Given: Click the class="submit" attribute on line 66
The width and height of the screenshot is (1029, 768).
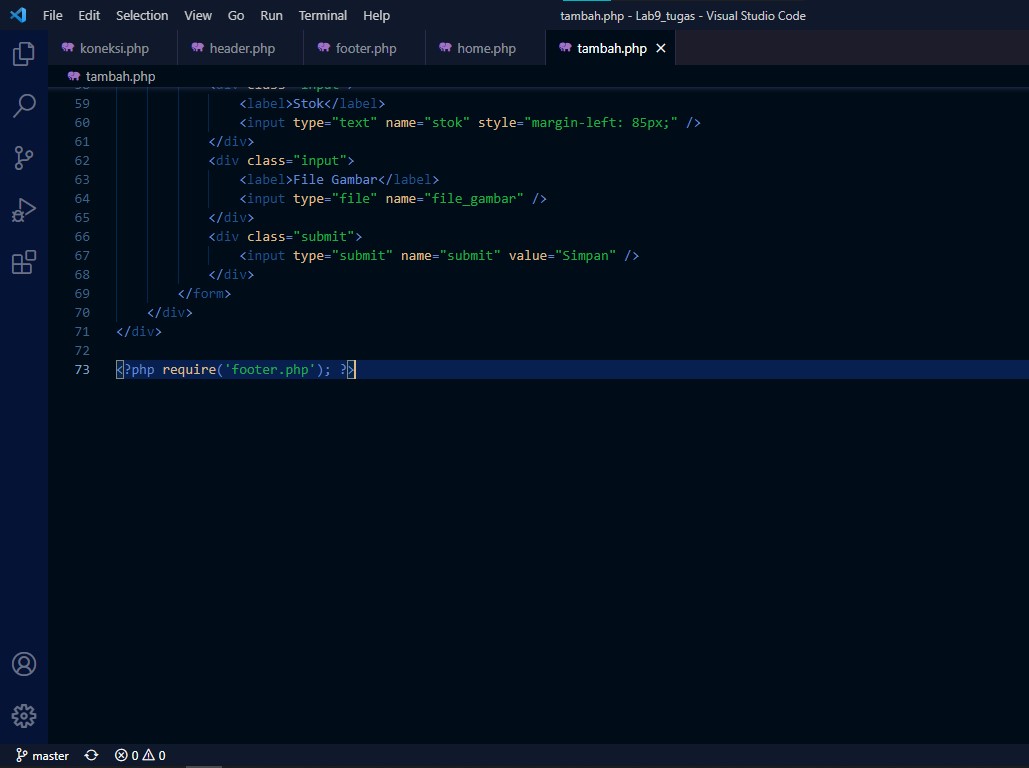Looking at the screenshot, I should point(300,237).
